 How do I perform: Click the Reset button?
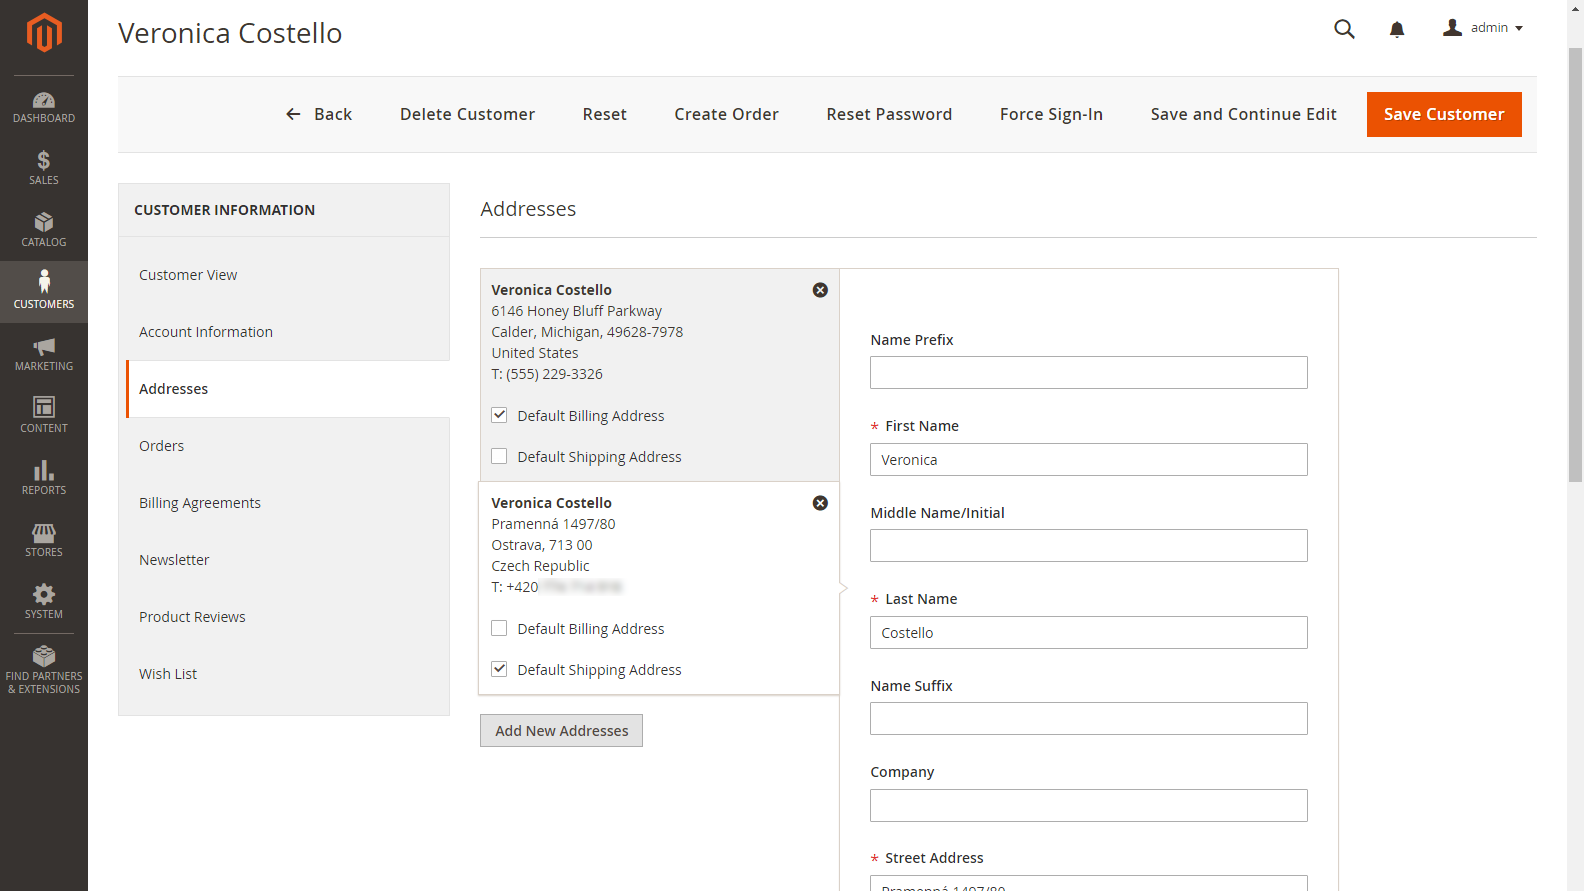pos(605,114)
